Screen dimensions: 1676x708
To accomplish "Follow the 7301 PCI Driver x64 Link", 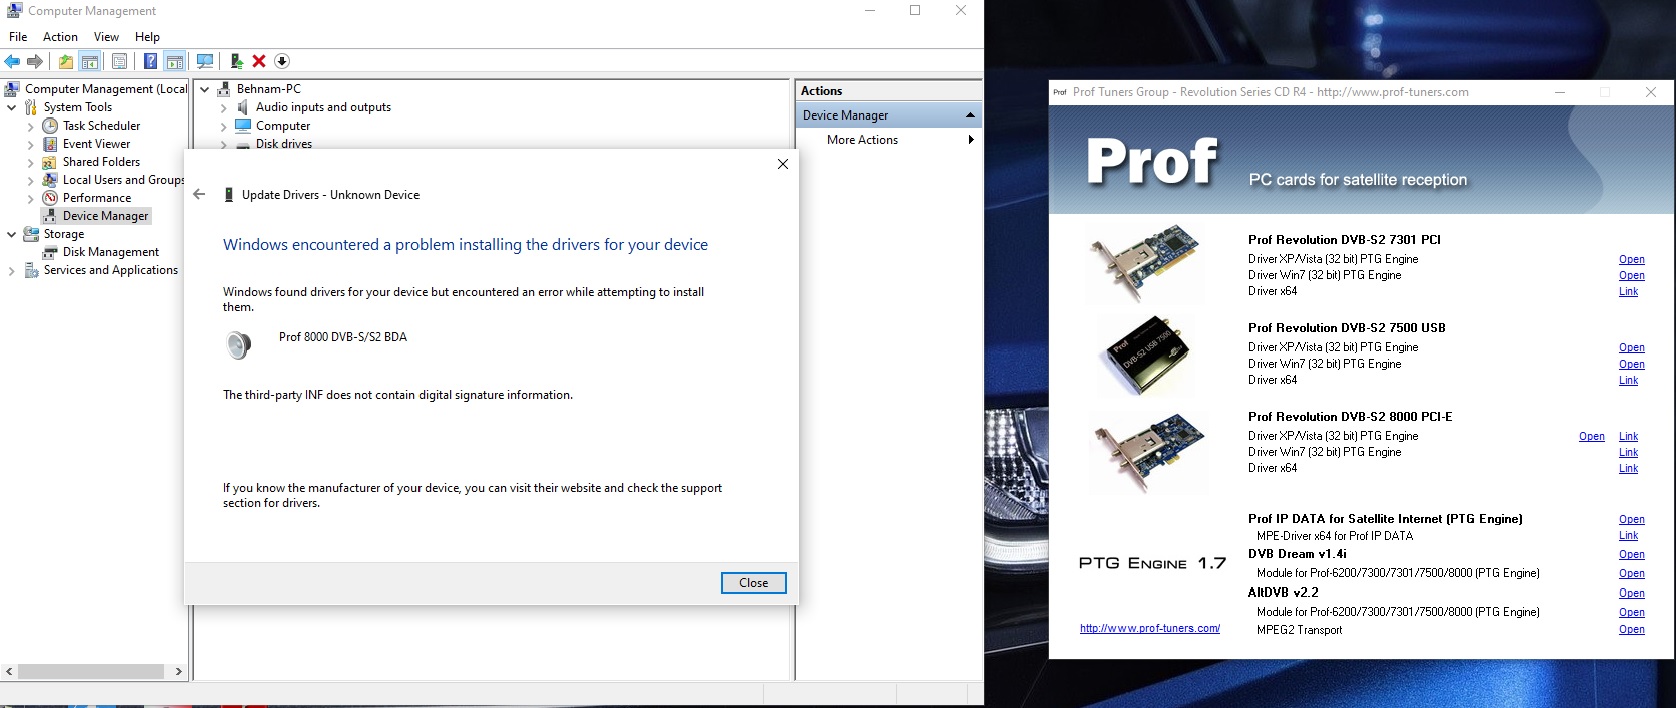I will (x=1628, y=291).
